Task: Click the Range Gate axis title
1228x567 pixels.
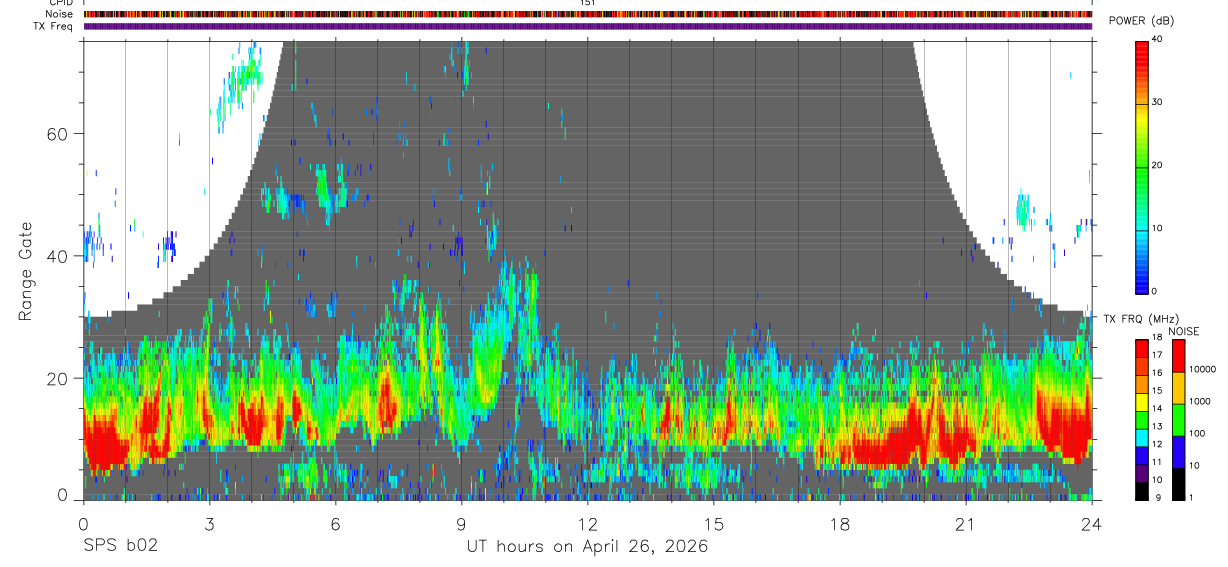Action: click(27, 272)
